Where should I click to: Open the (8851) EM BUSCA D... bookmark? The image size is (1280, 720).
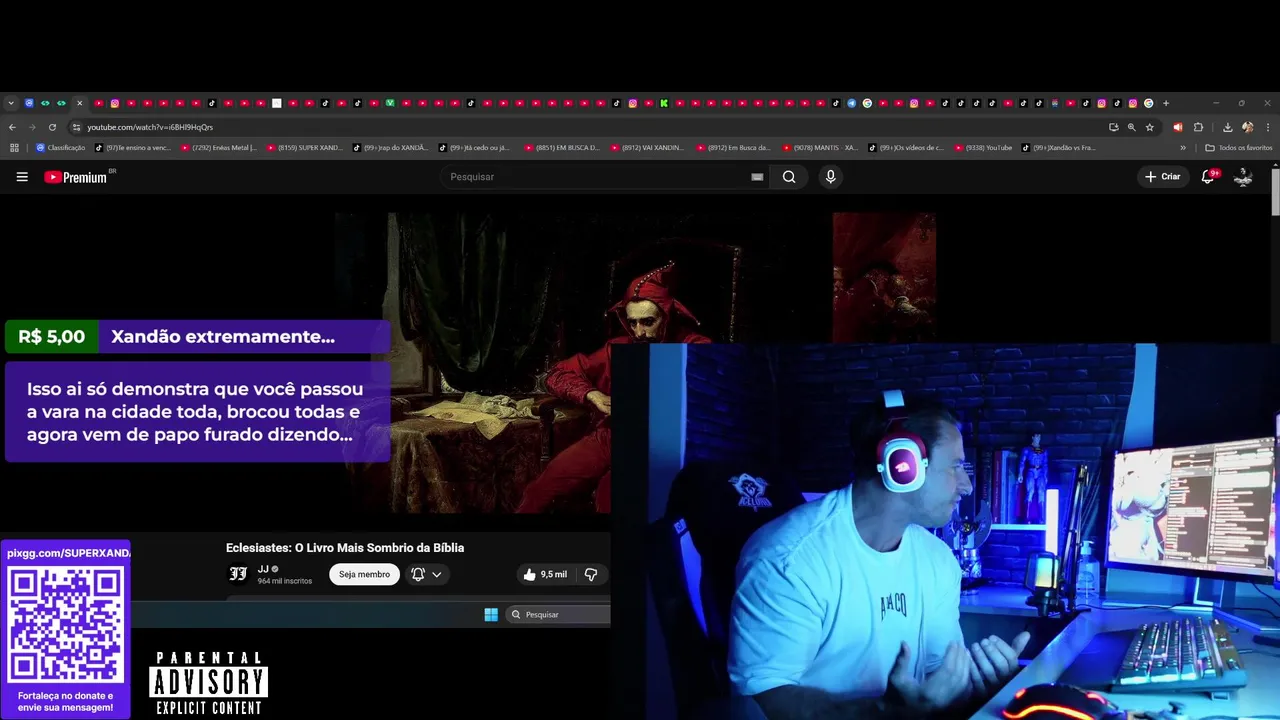[x=563, y=148]
